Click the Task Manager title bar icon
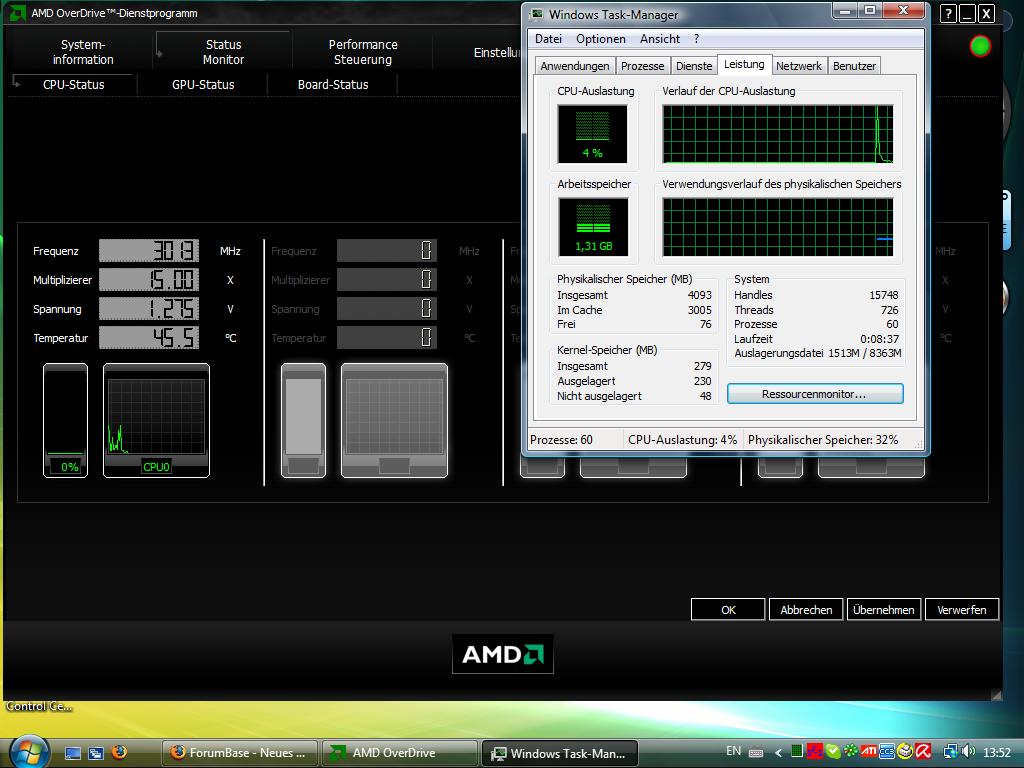Viewport: 1024px width, 768px height. point(537,14)
